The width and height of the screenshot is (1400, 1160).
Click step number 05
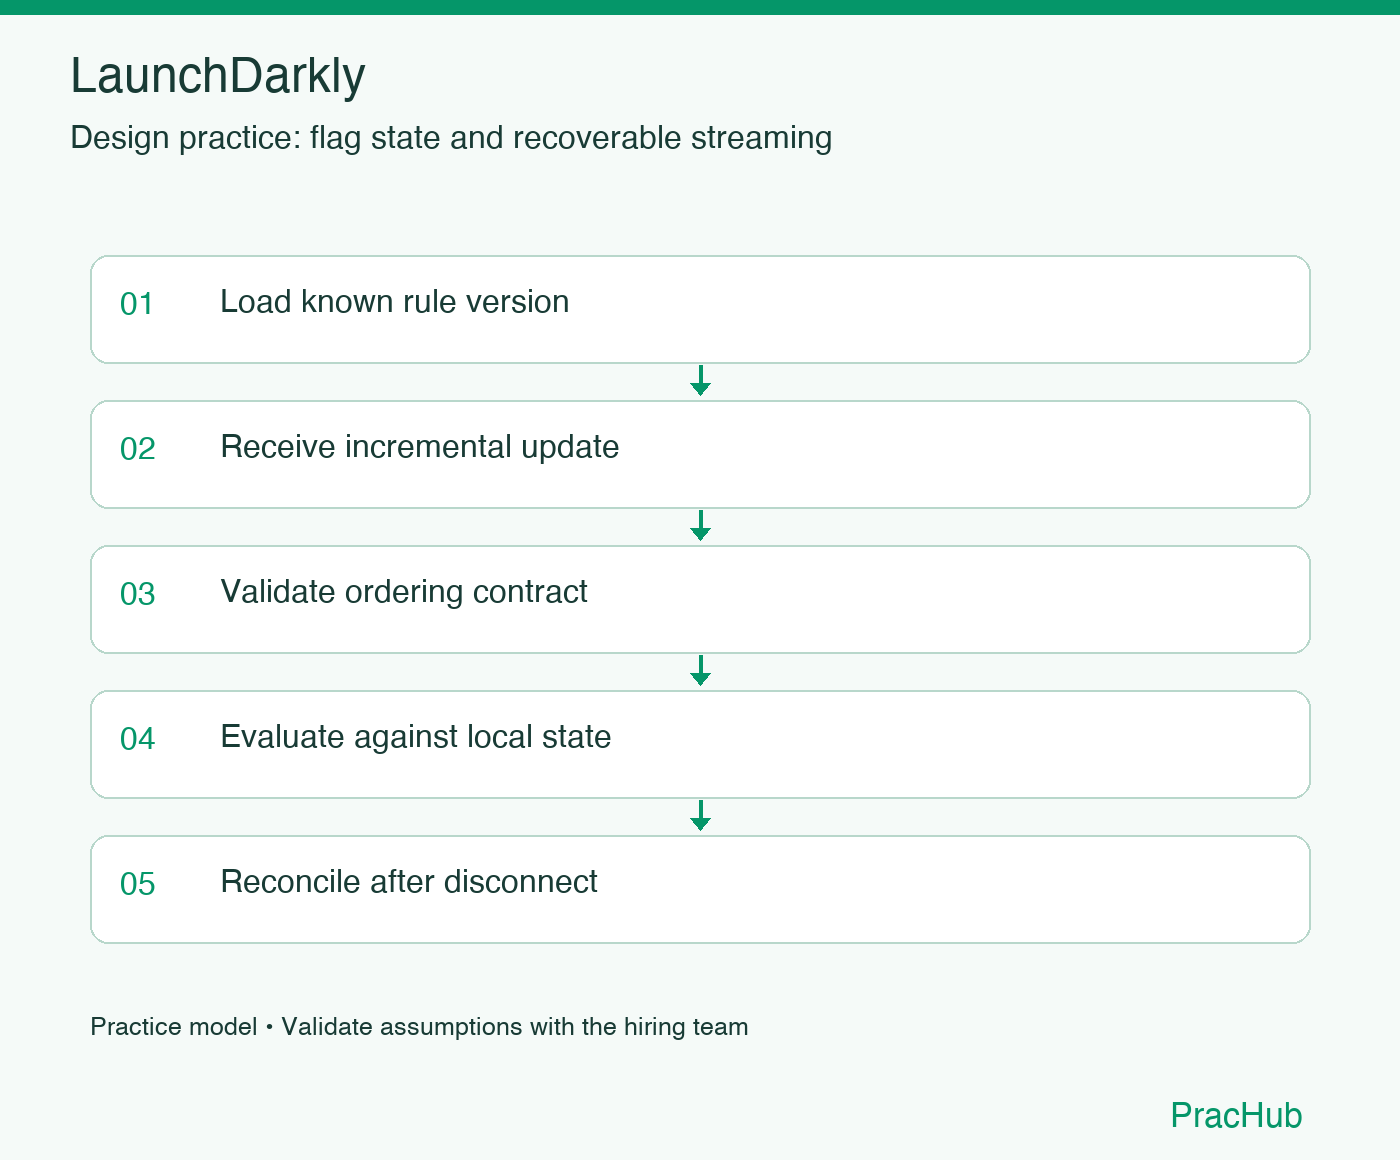138,884
